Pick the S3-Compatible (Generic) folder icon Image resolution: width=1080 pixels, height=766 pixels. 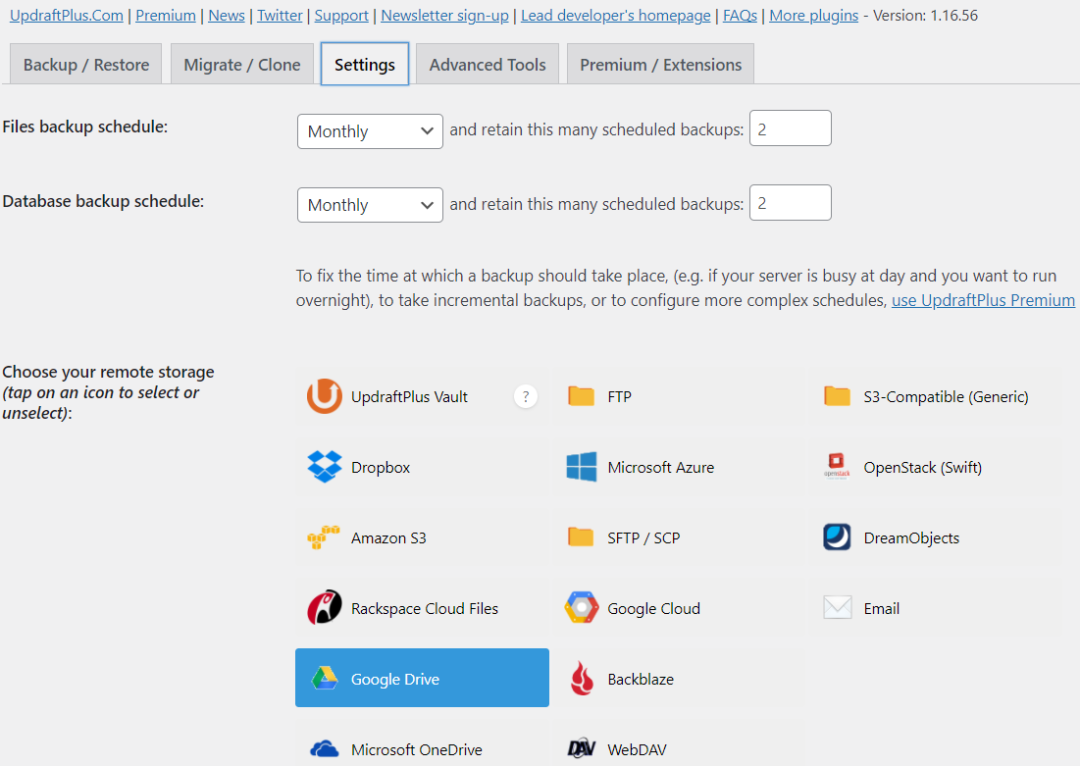pos(837,396)
